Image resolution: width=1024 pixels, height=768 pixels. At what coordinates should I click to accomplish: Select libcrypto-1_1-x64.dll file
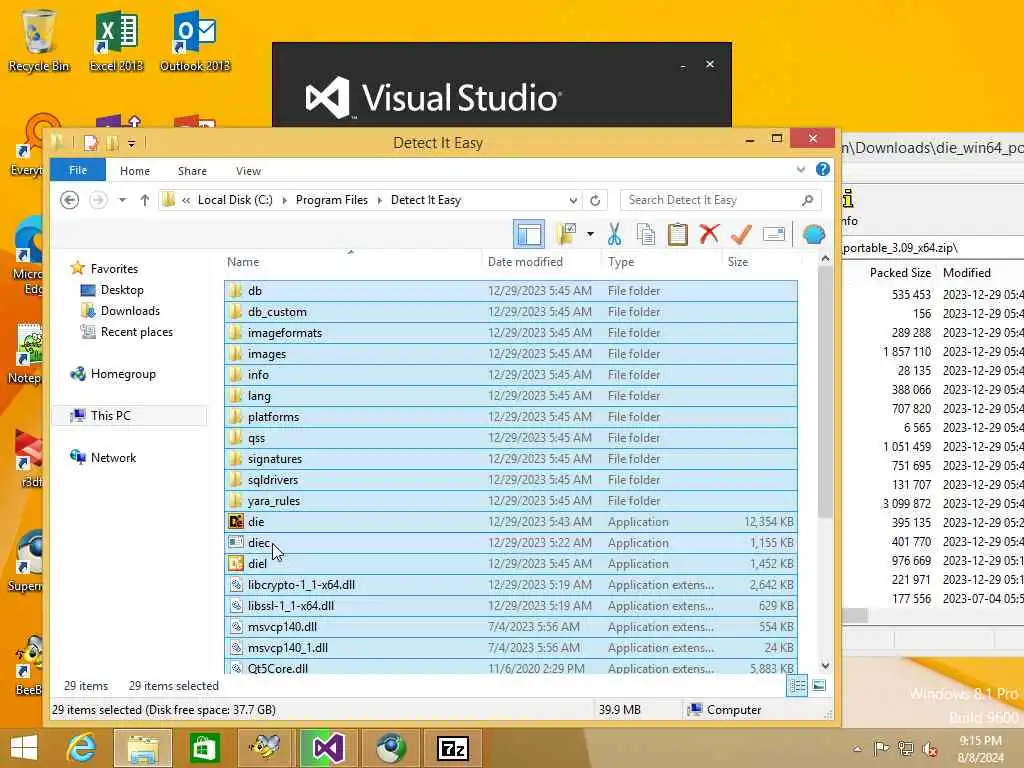[511, 584]
